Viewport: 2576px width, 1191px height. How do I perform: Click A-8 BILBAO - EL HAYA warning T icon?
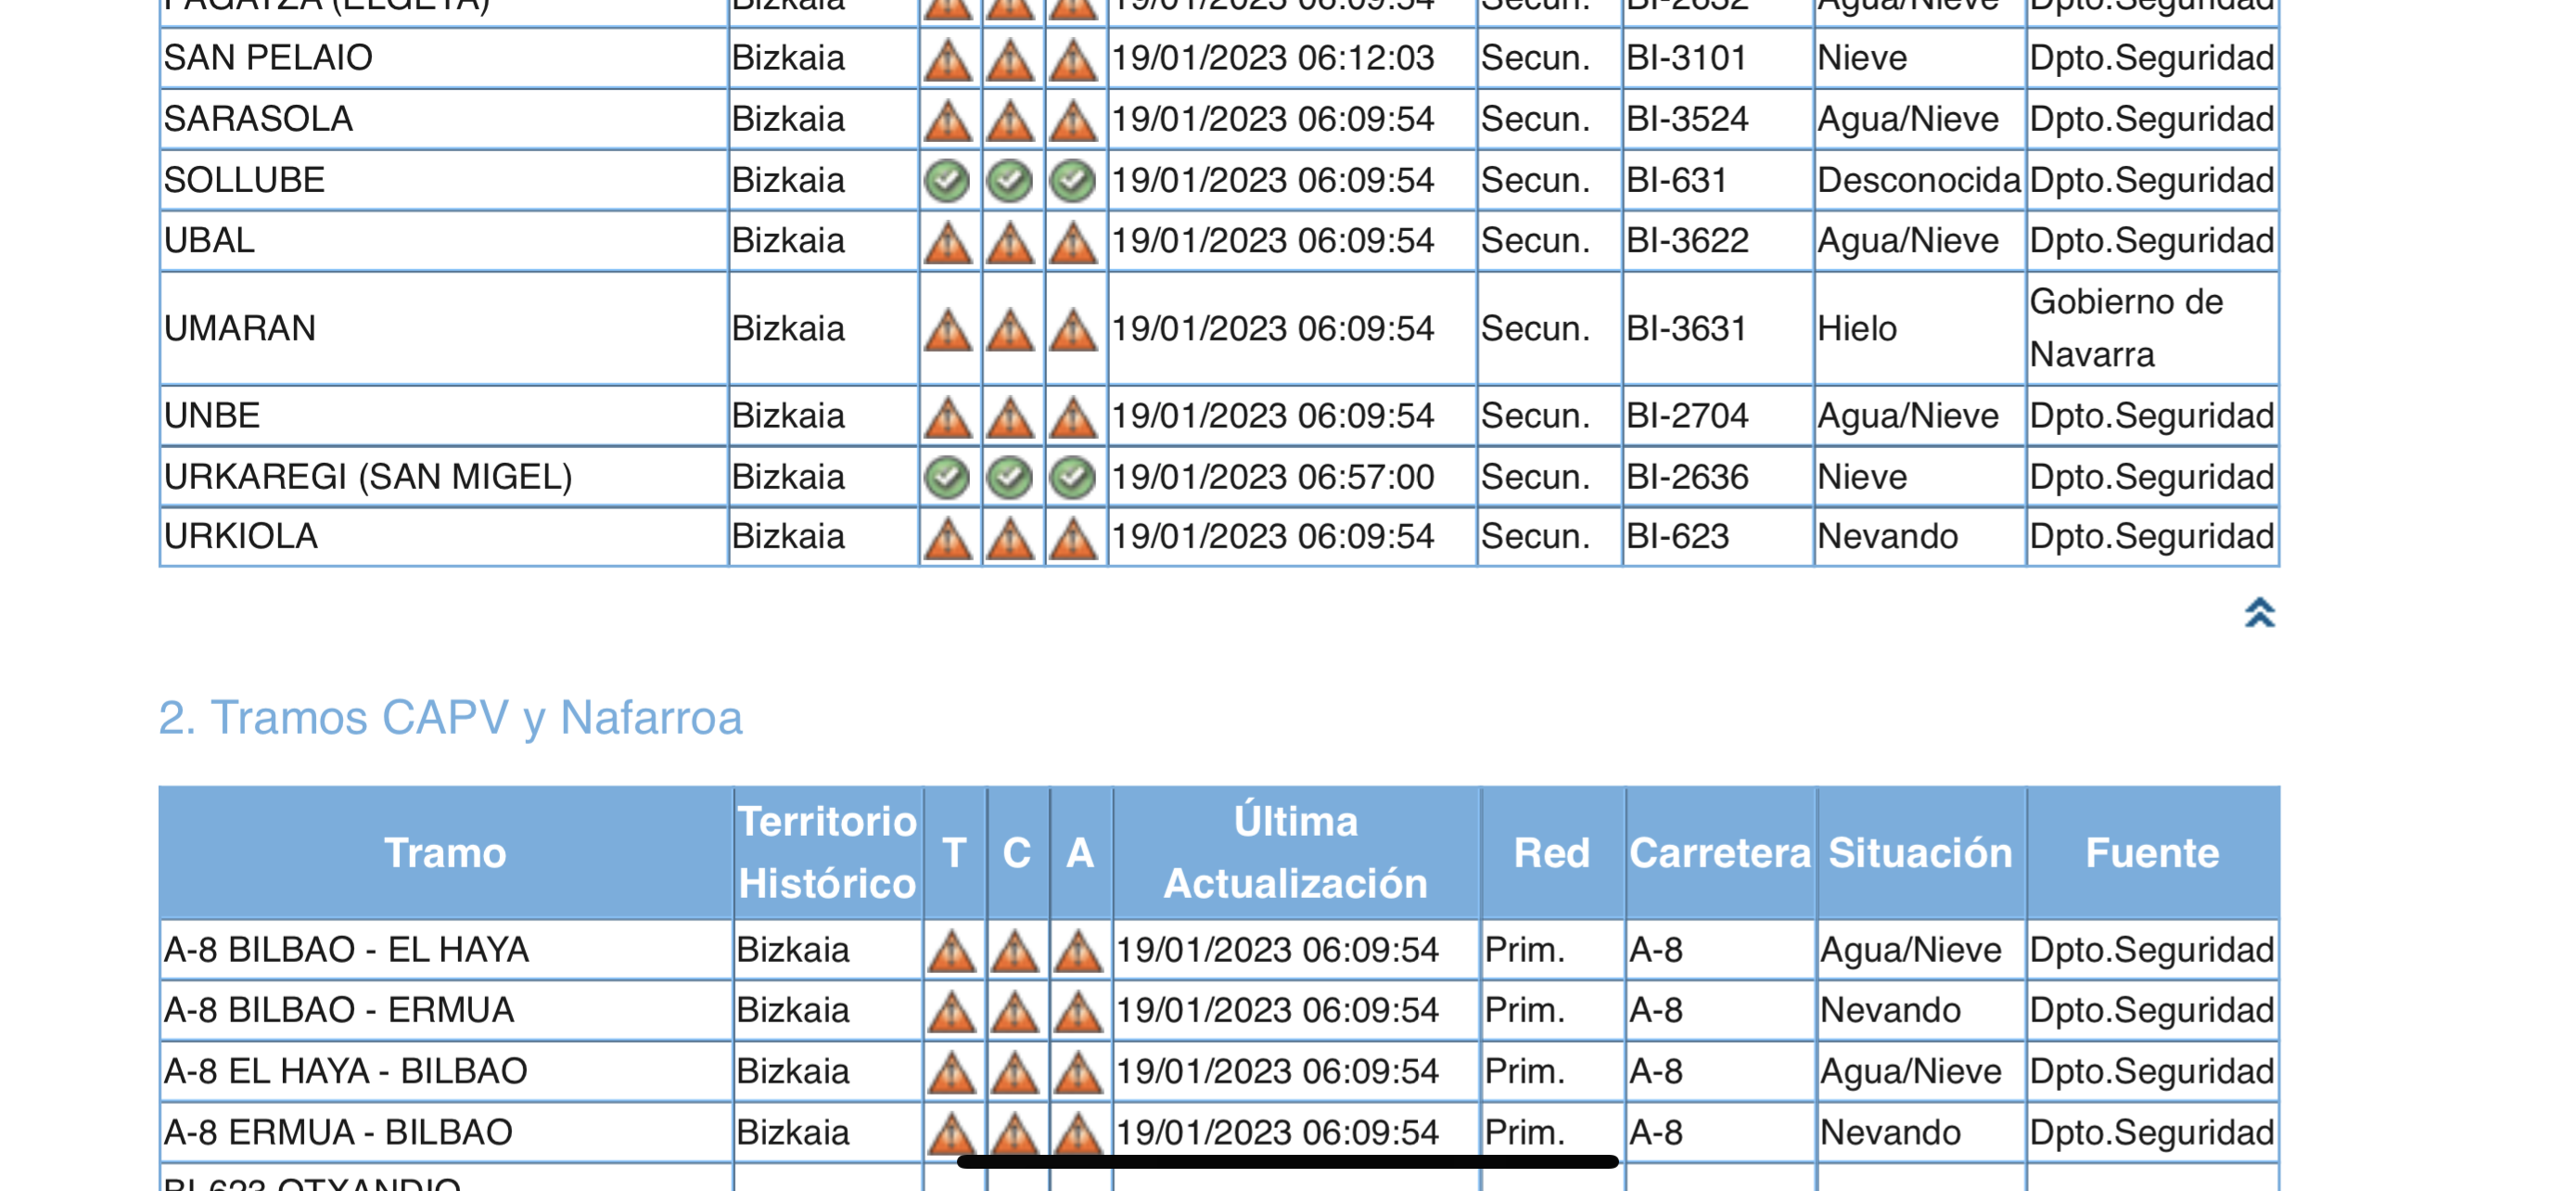point(951,950)
